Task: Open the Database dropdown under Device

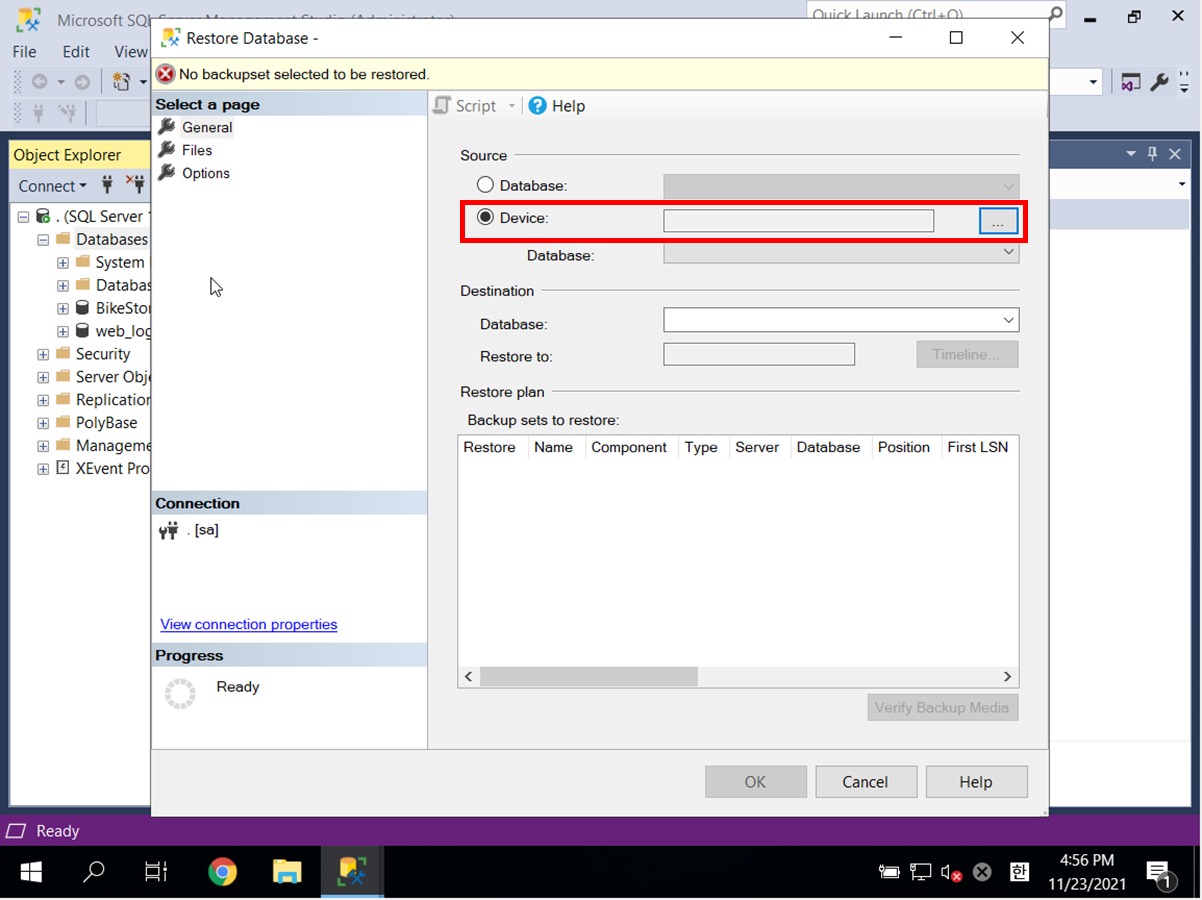Action: tap(1008, 253)
